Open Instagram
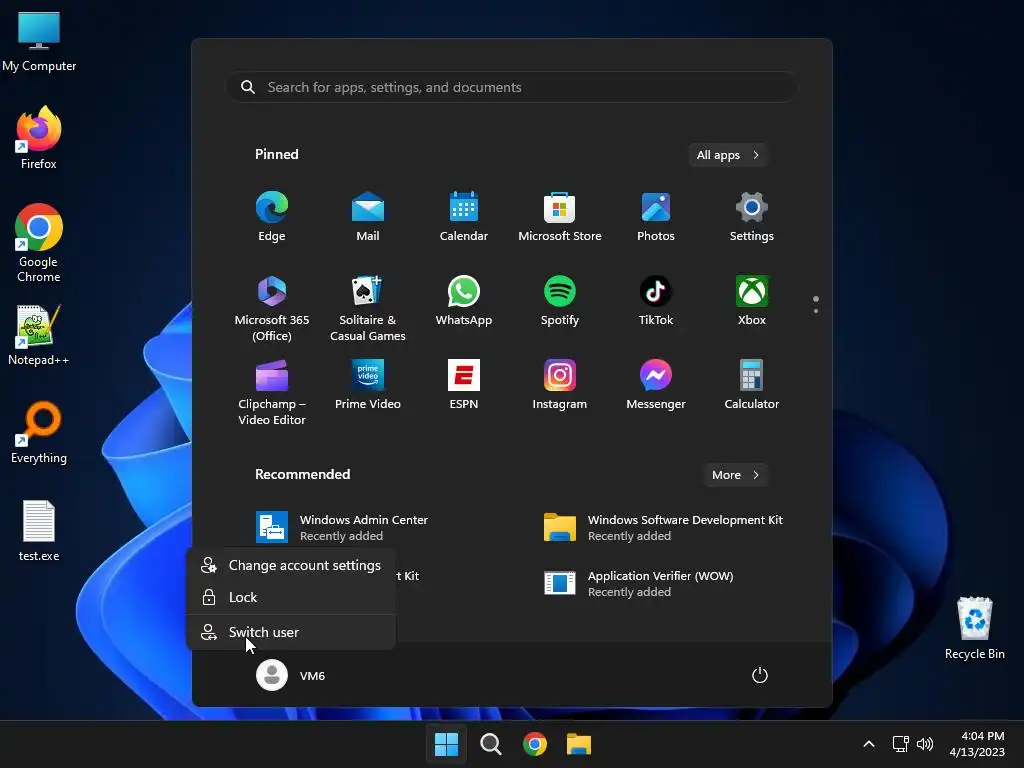Screen dimensions: 1024x768 click(560, 385)
